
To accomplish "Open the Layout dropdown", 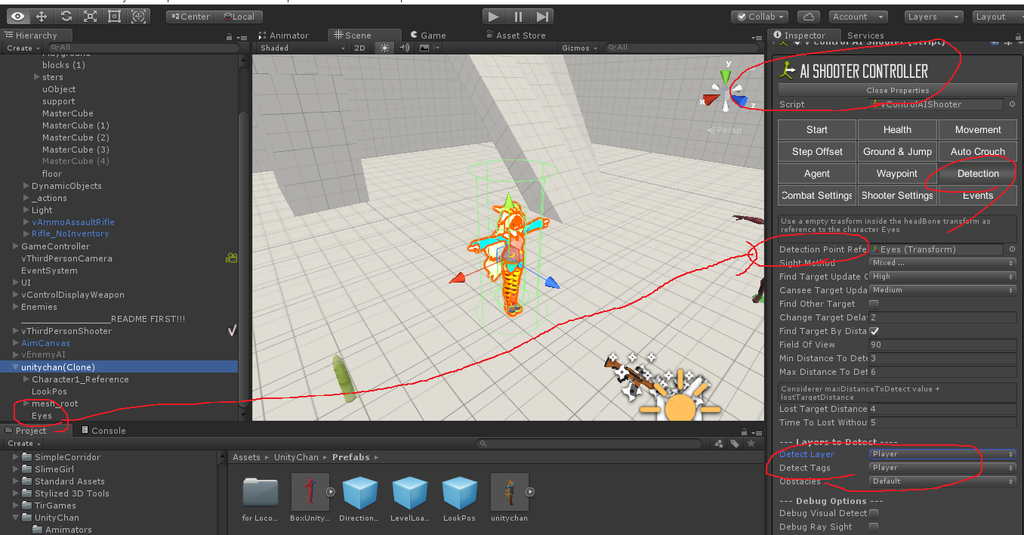I will [x=997, y=16].
